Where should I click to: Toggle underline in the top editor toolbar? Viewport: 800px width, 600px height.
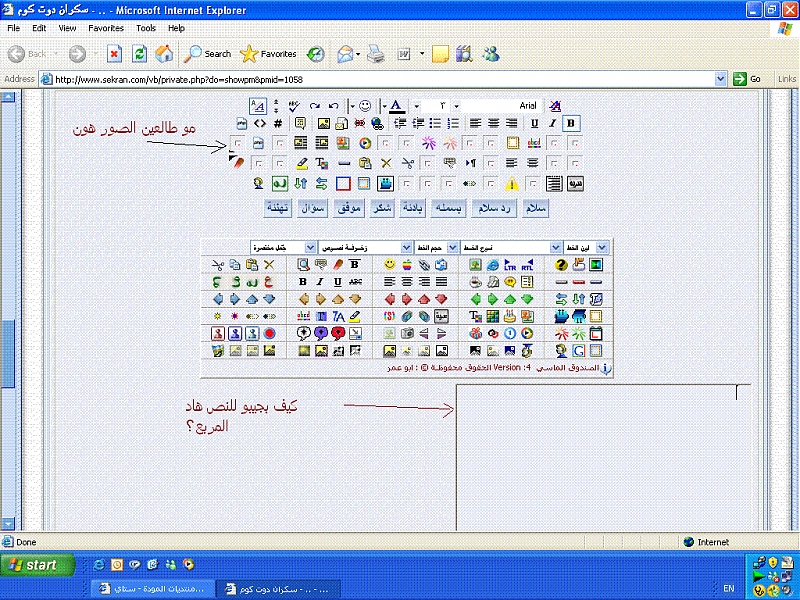coord(535,124)
